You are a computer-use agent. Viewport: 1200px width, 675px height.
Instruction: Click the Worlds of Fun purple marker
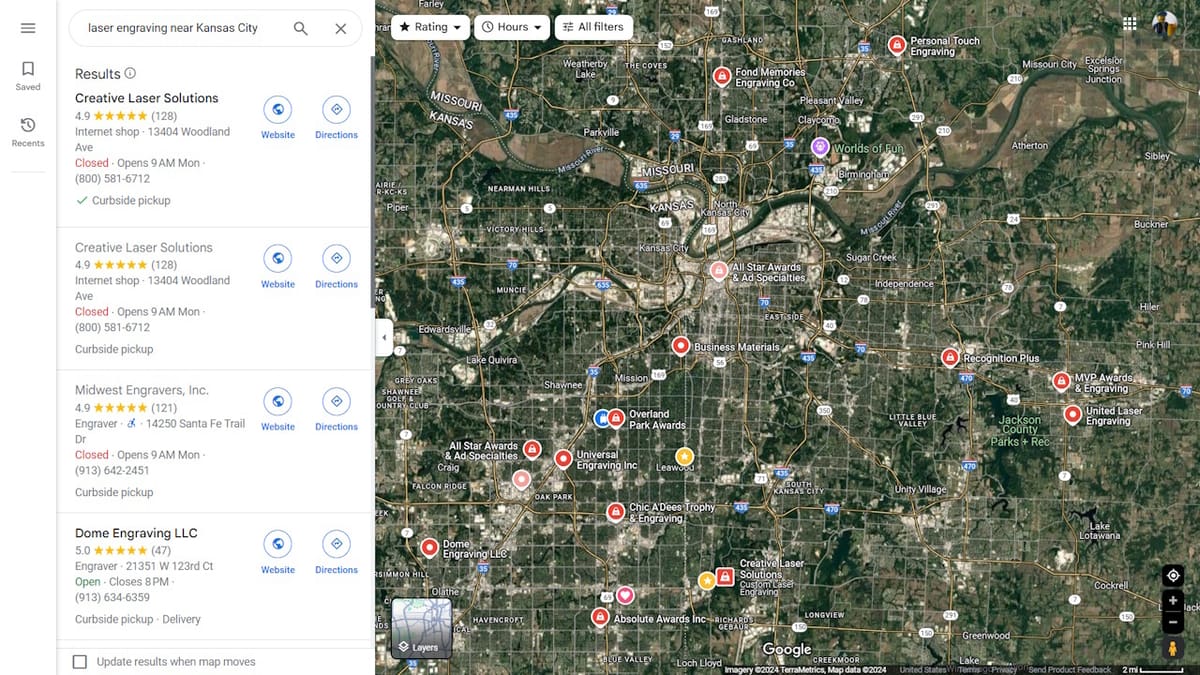[x=820, y=148]
